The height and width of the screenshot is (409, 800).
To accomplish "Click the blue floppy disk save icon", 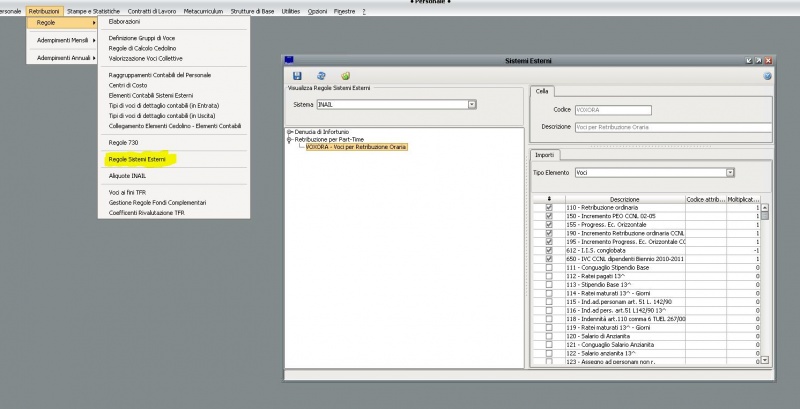I will (297, 76).
